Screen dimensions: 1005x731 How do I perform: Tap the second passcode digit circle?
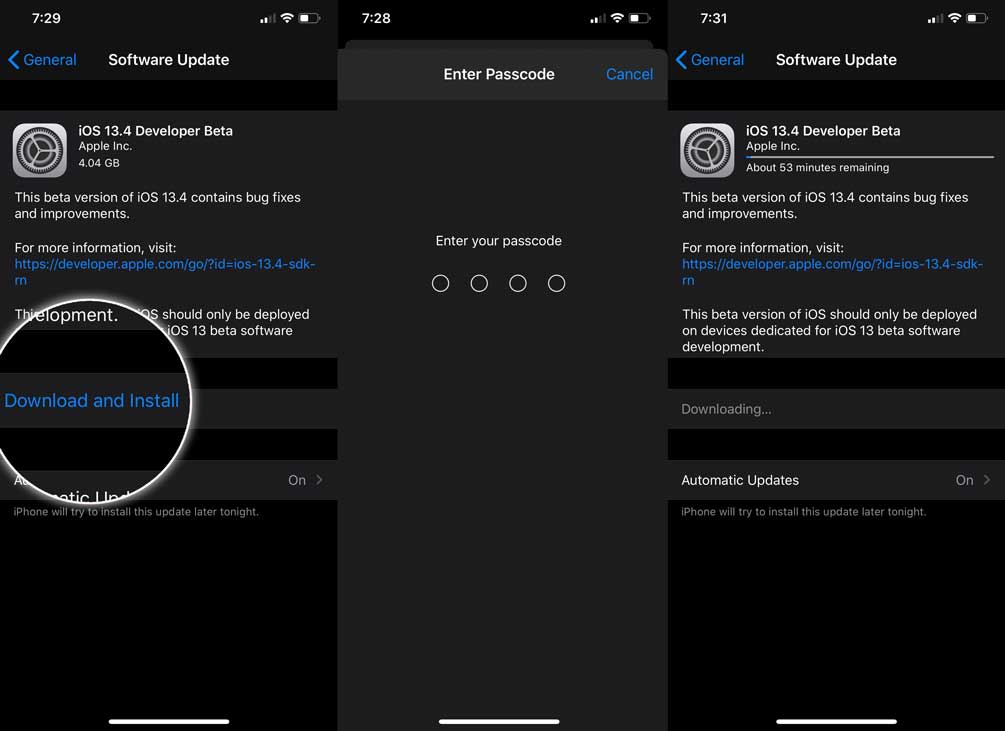[479, 283]
